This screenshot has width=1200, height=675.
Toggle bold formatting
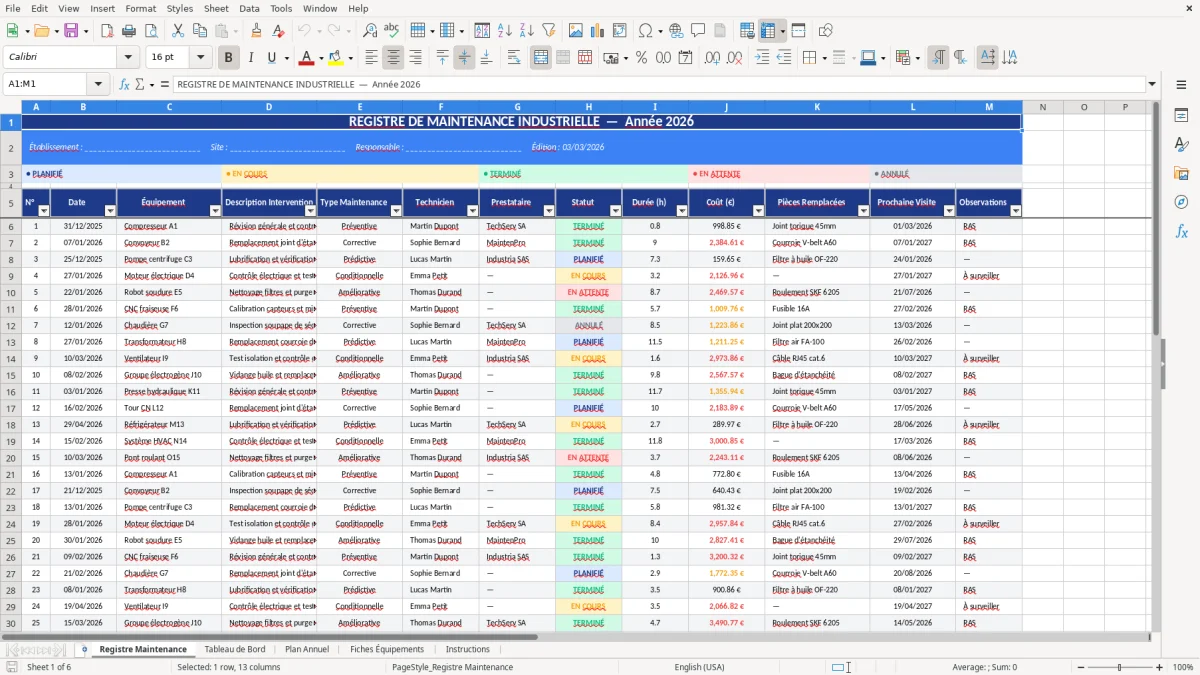[x=228, y=57]
